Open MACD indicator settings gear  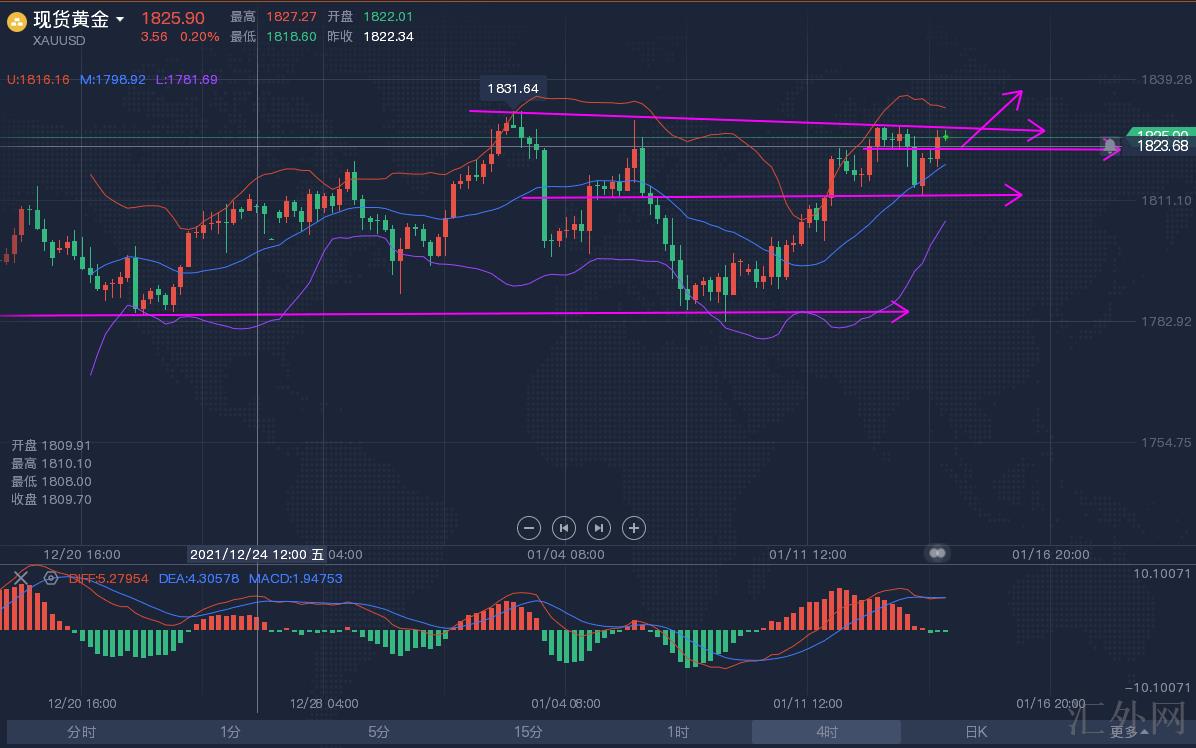50,578
